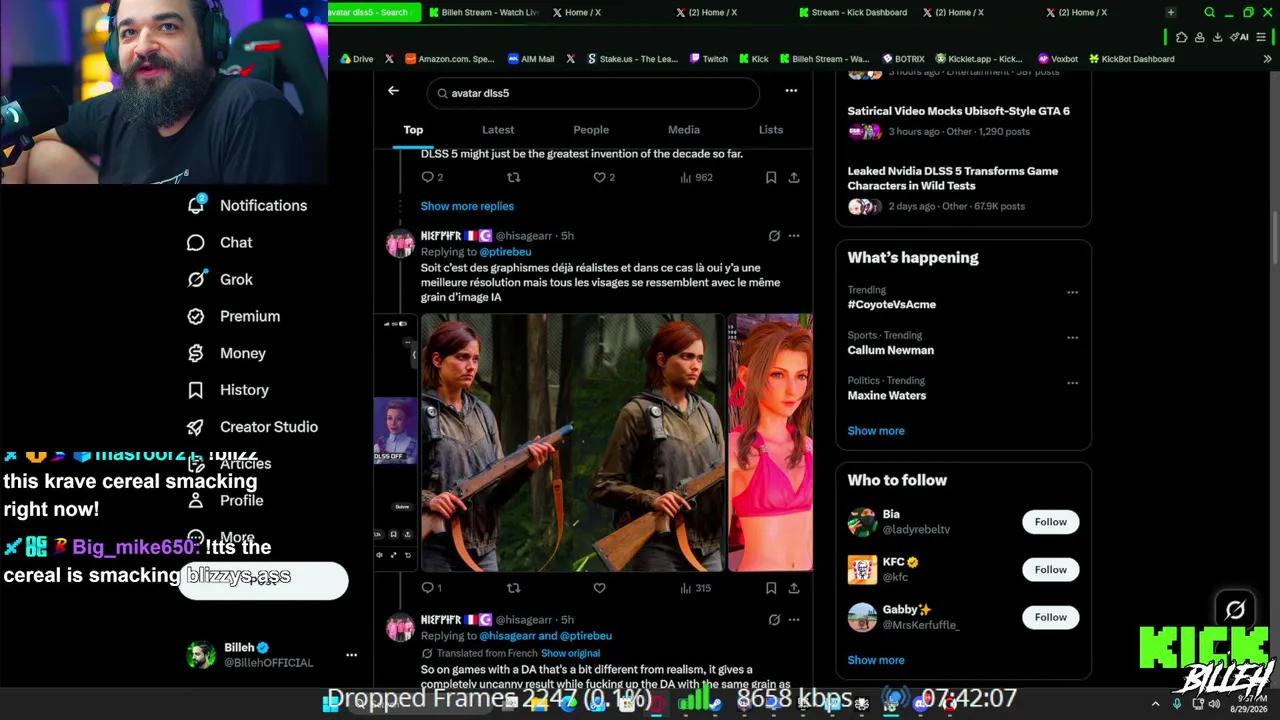Open the Twitch bookmark
The height and width of the screenshot is (720, 1280).
(709, 59)
